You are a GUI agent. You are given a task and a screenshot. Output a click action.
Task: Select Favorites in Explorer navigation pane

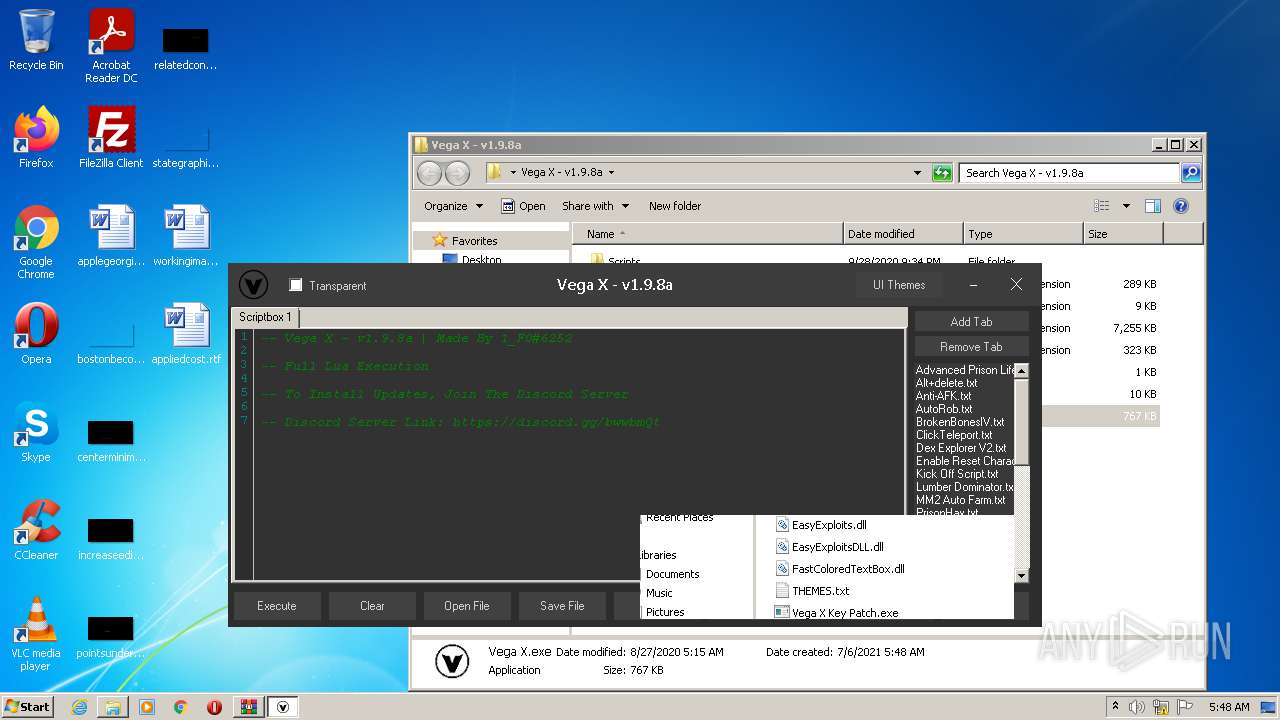click(474, 241)
